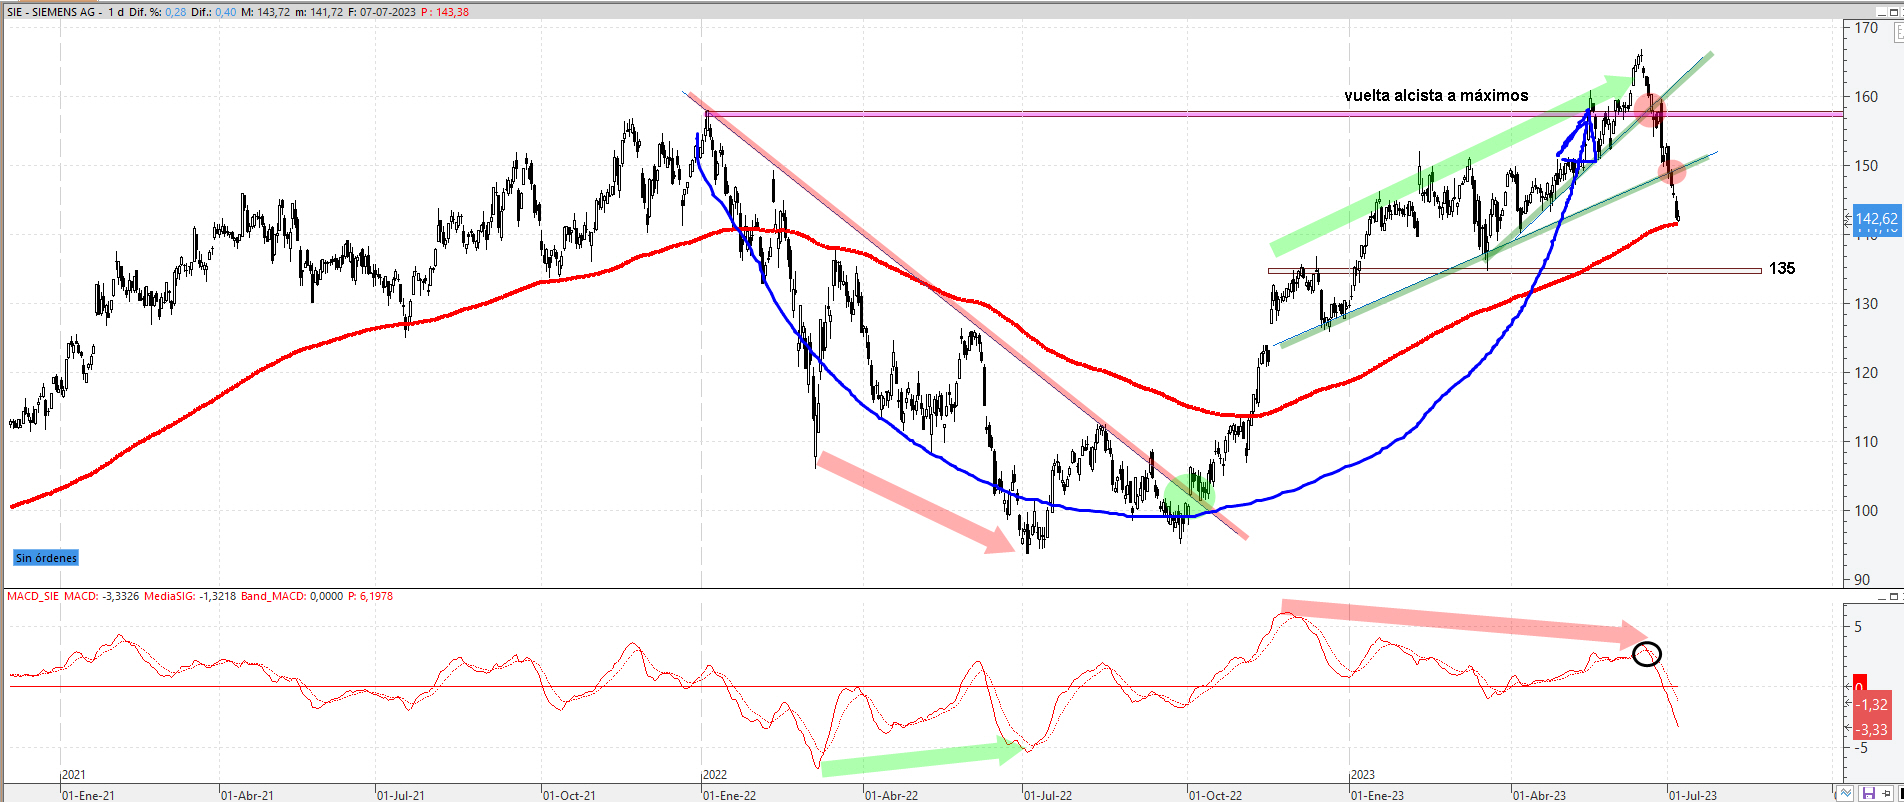The height and width of the screenshot is (802, 1904).
Task: Select the 'vuelta alcista a máximos' annotation
Action: click(x=1436, y=96)
